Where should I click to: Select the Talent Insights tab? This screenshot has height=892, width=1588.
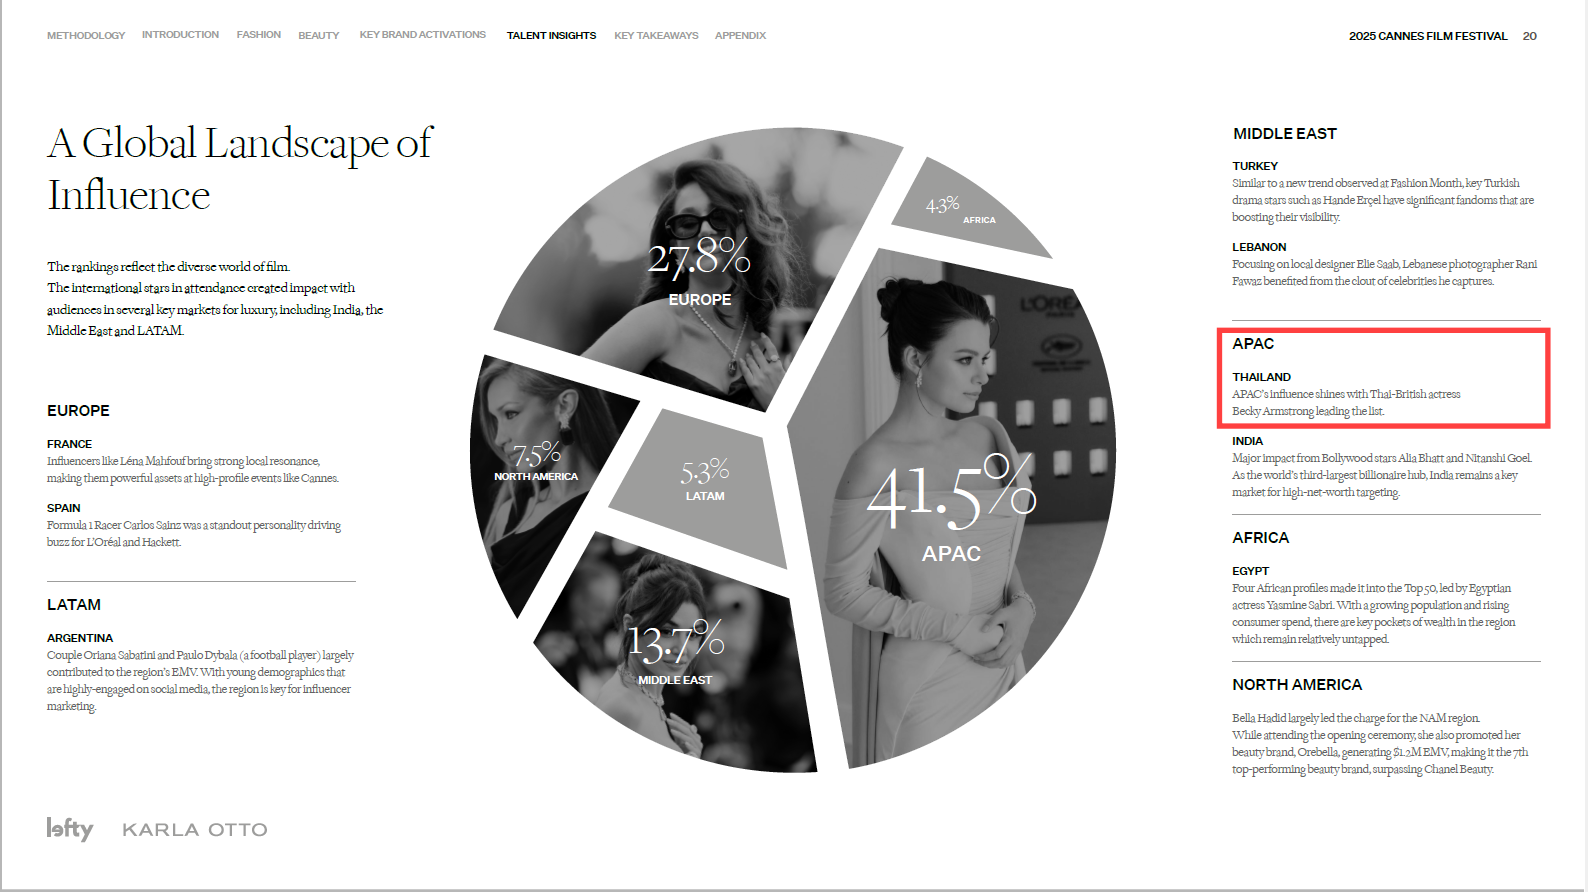(551, 36)
